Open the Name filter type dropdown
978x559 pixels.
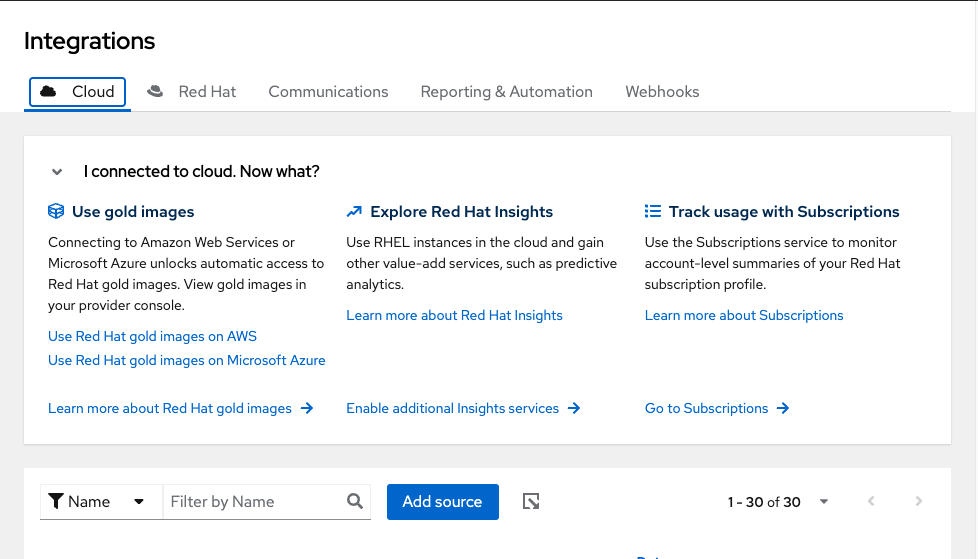pyautogui.click(x=101, y=502)
